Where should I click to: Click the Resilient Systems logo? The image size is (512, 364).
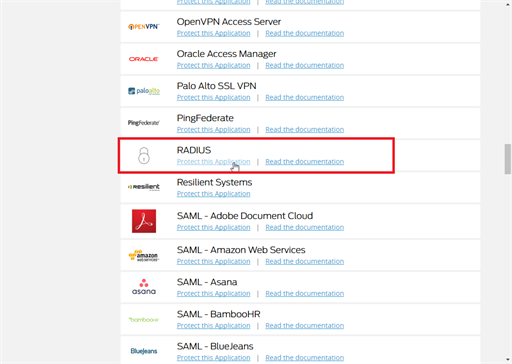pyautogui.click(x=144, y=187)
